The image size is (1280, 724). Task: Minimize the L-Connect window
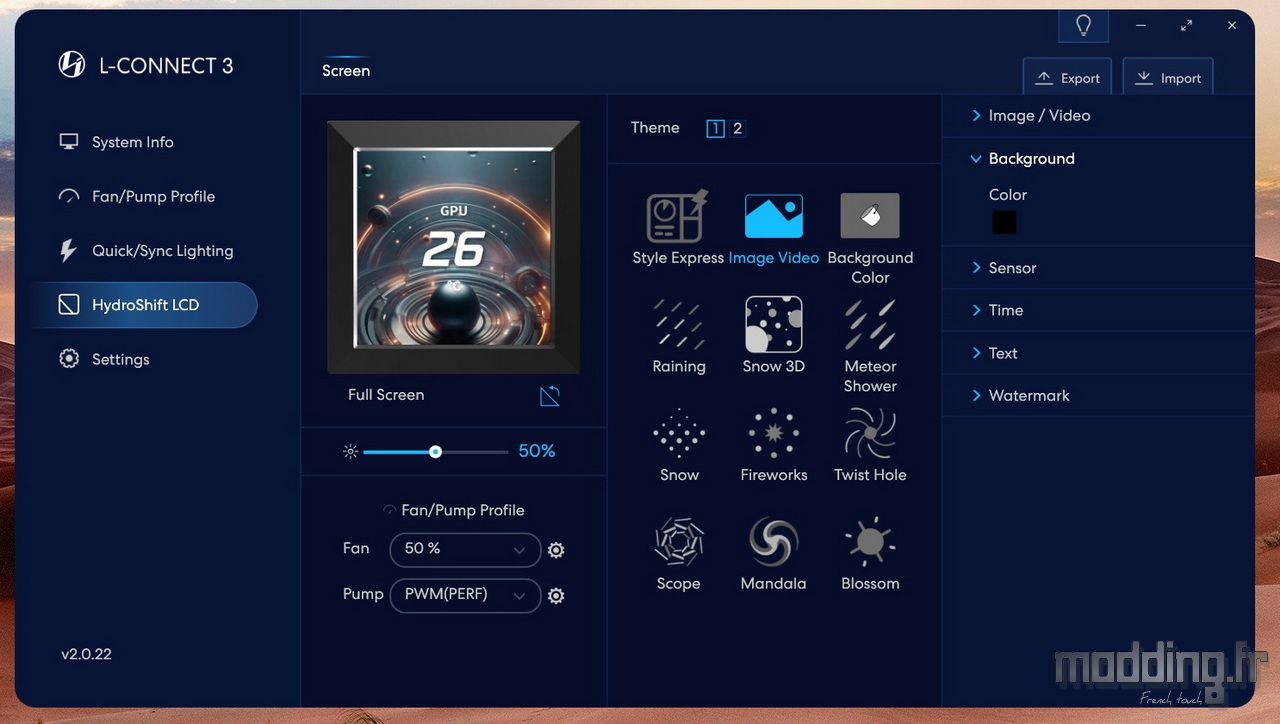point(1141,26)
